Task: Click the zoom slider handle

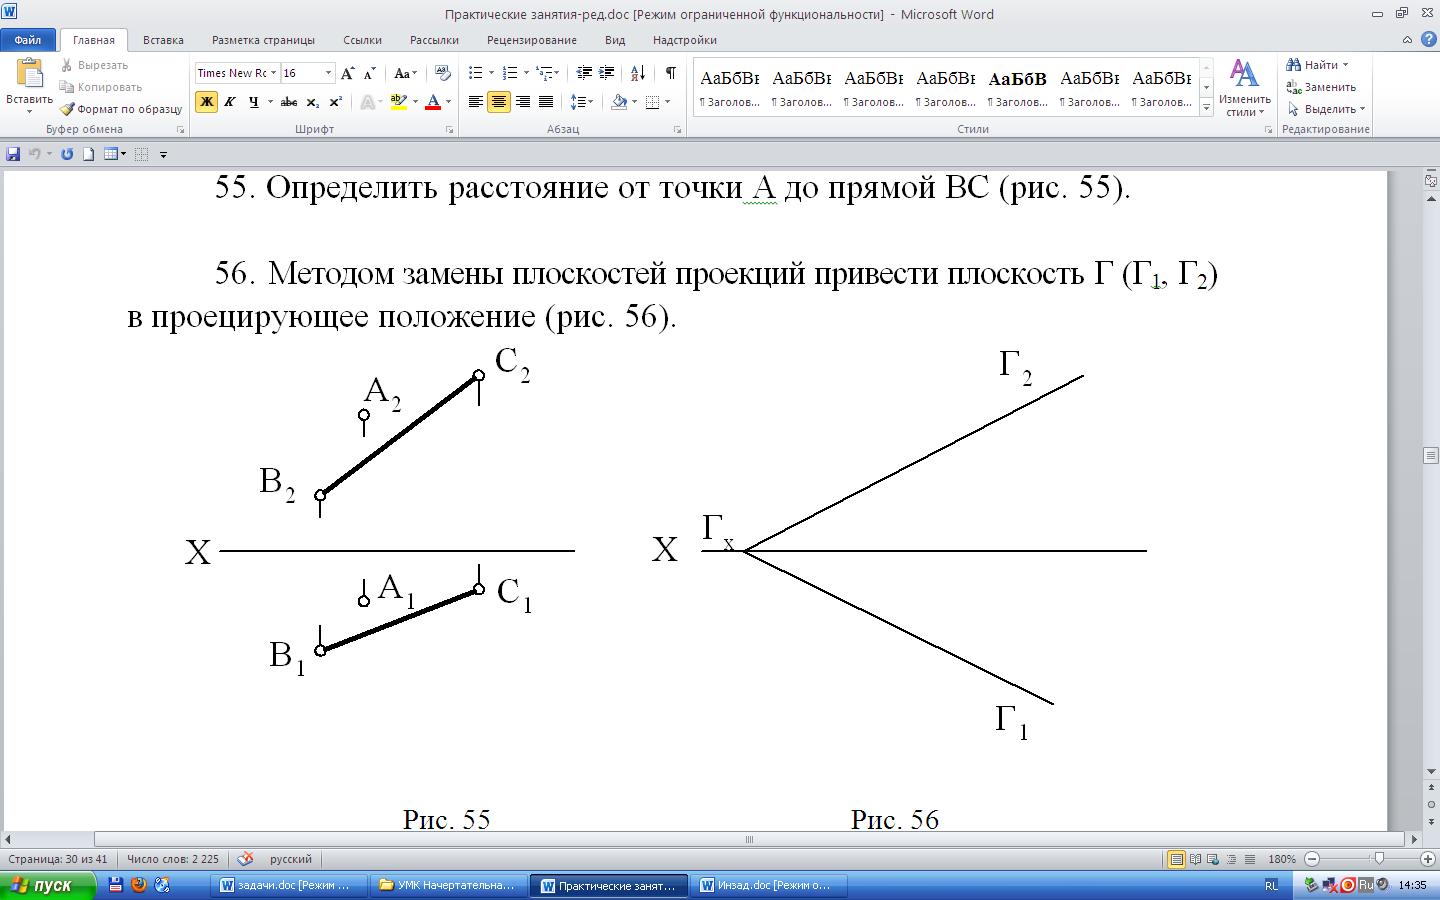Action: [x=1379, y=859]
